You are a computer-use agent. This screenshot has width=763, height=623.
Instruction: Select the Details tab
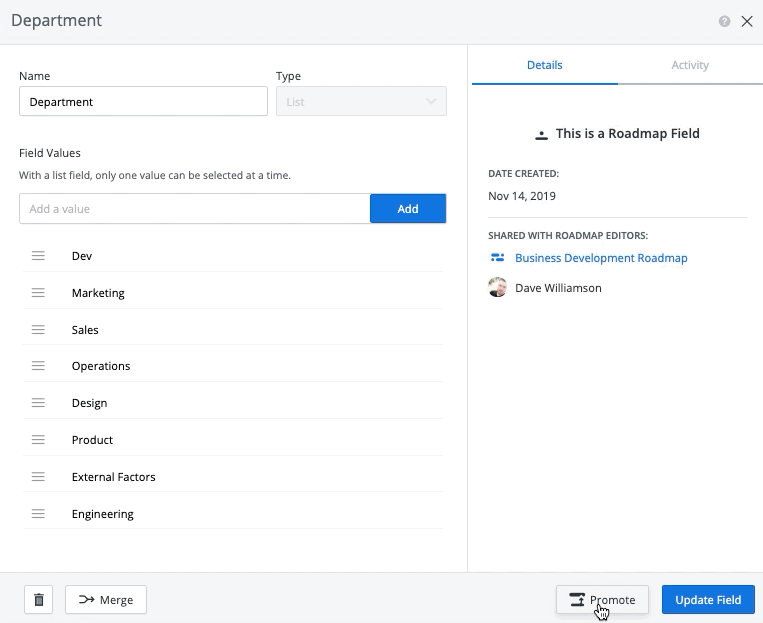545,65
